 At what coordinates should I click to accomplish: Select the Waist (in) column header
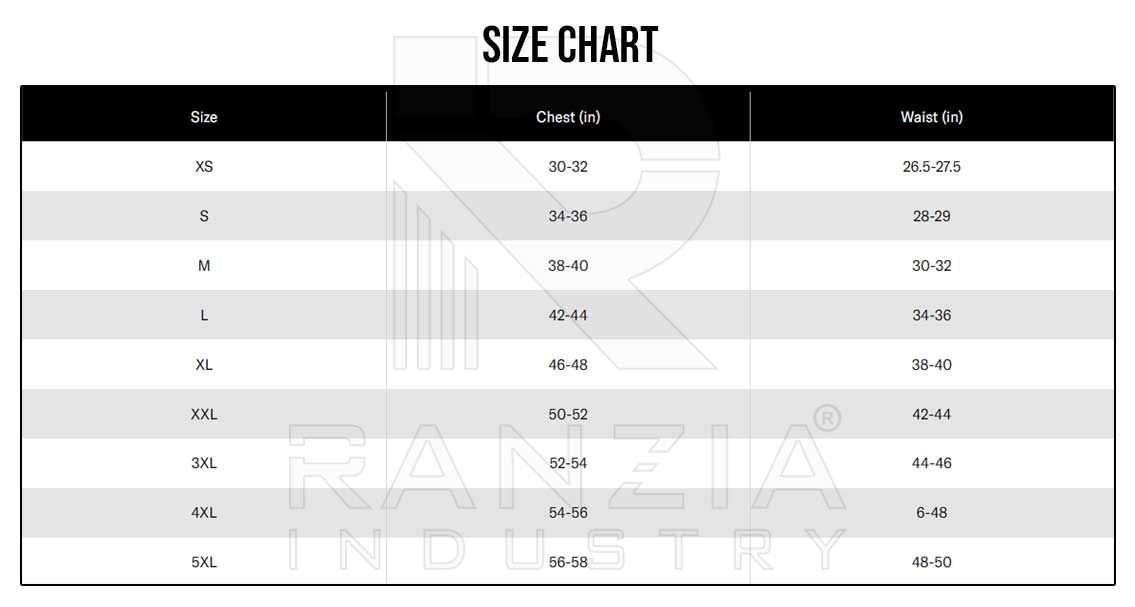coord(932,117)
